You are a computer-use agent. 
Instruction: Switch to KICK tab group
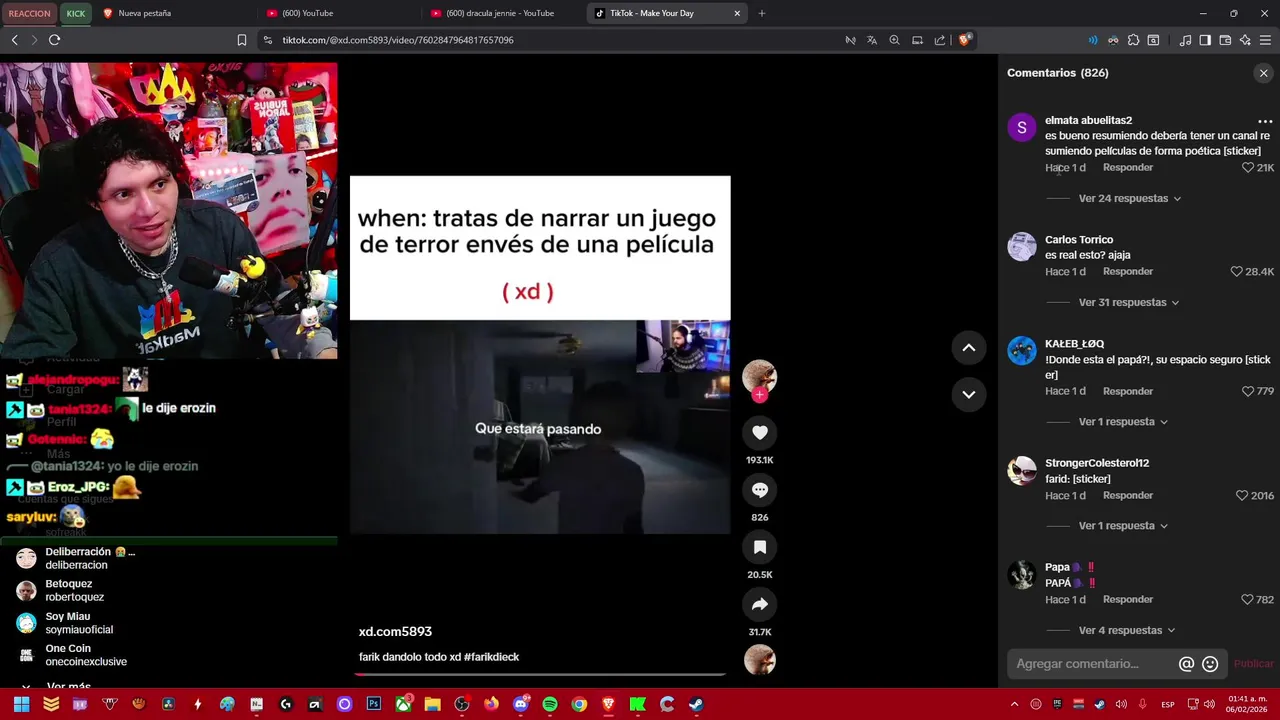(x=76, y=13)
